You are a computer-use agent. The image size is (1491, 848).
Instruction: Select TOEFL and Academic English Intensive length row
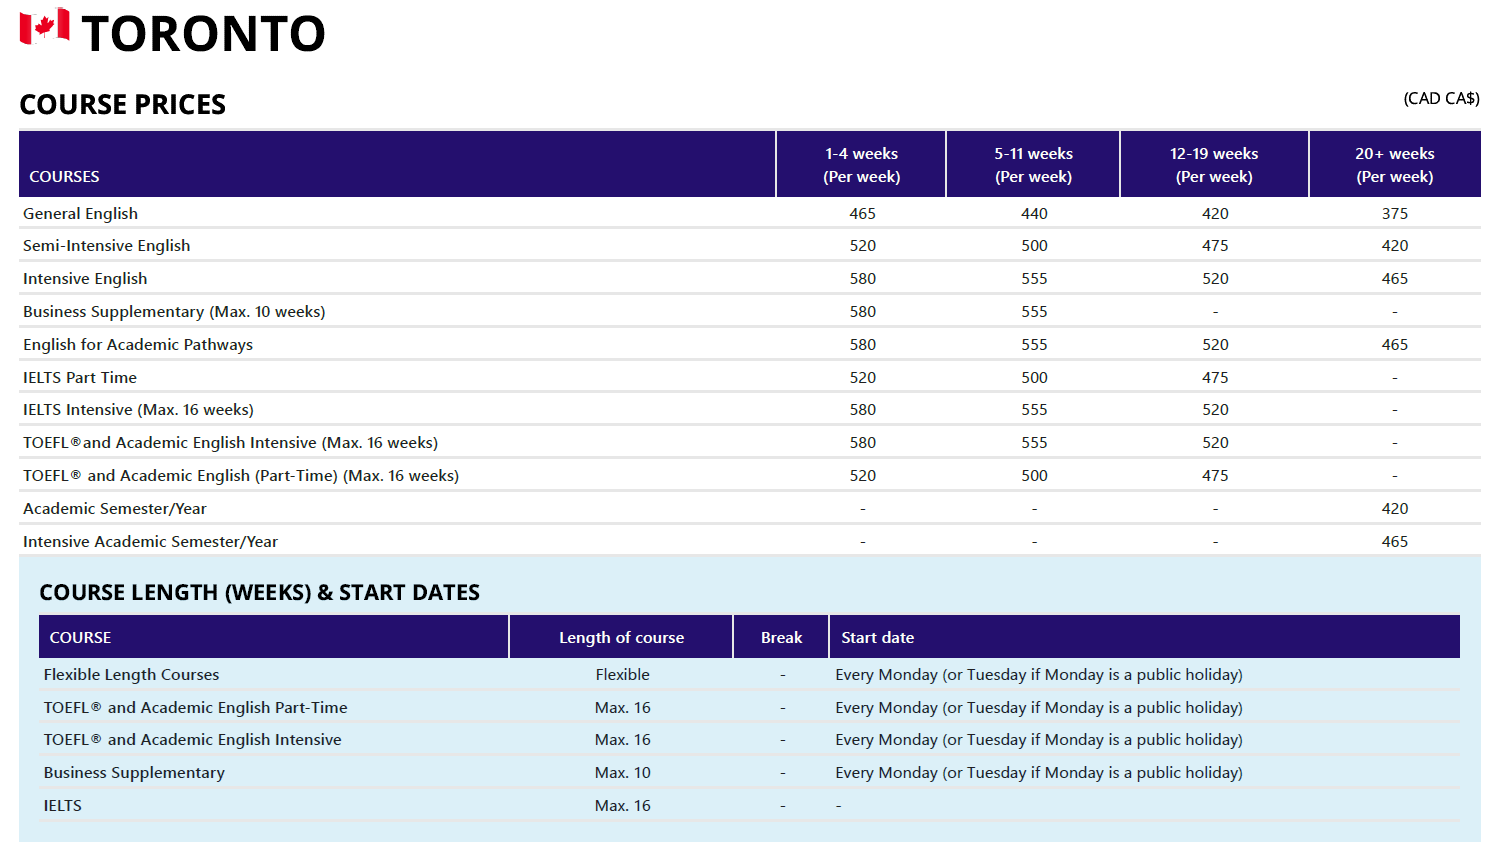pyautogui.click(x=750, y=740)
